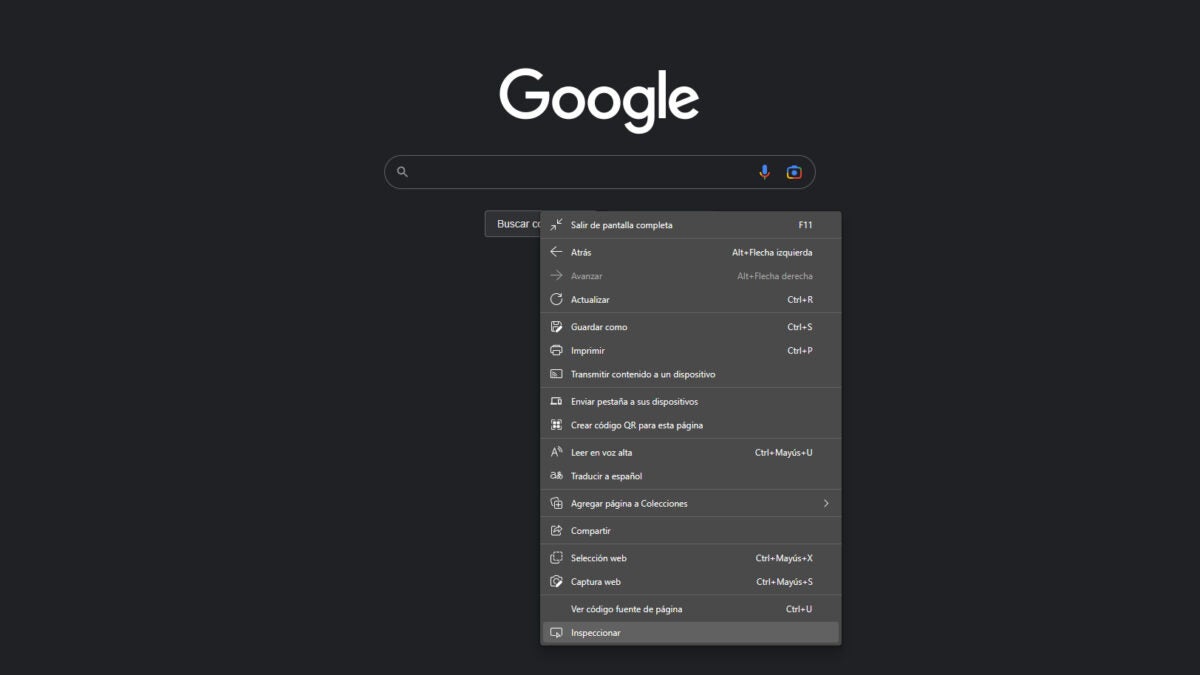Viewport: 1200px width, 675px height.
Task: Expand the Agregar página a Colecciones submenu arrow
Action: pyautogui.click(x=826, y=504)
